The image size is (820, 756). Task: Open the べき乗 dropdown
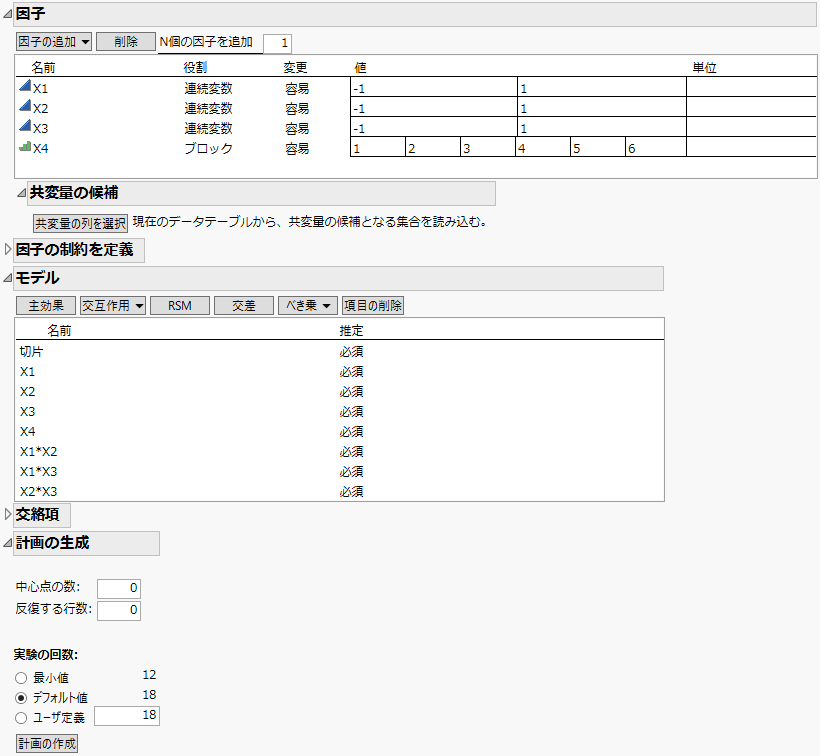coord(306,305)
